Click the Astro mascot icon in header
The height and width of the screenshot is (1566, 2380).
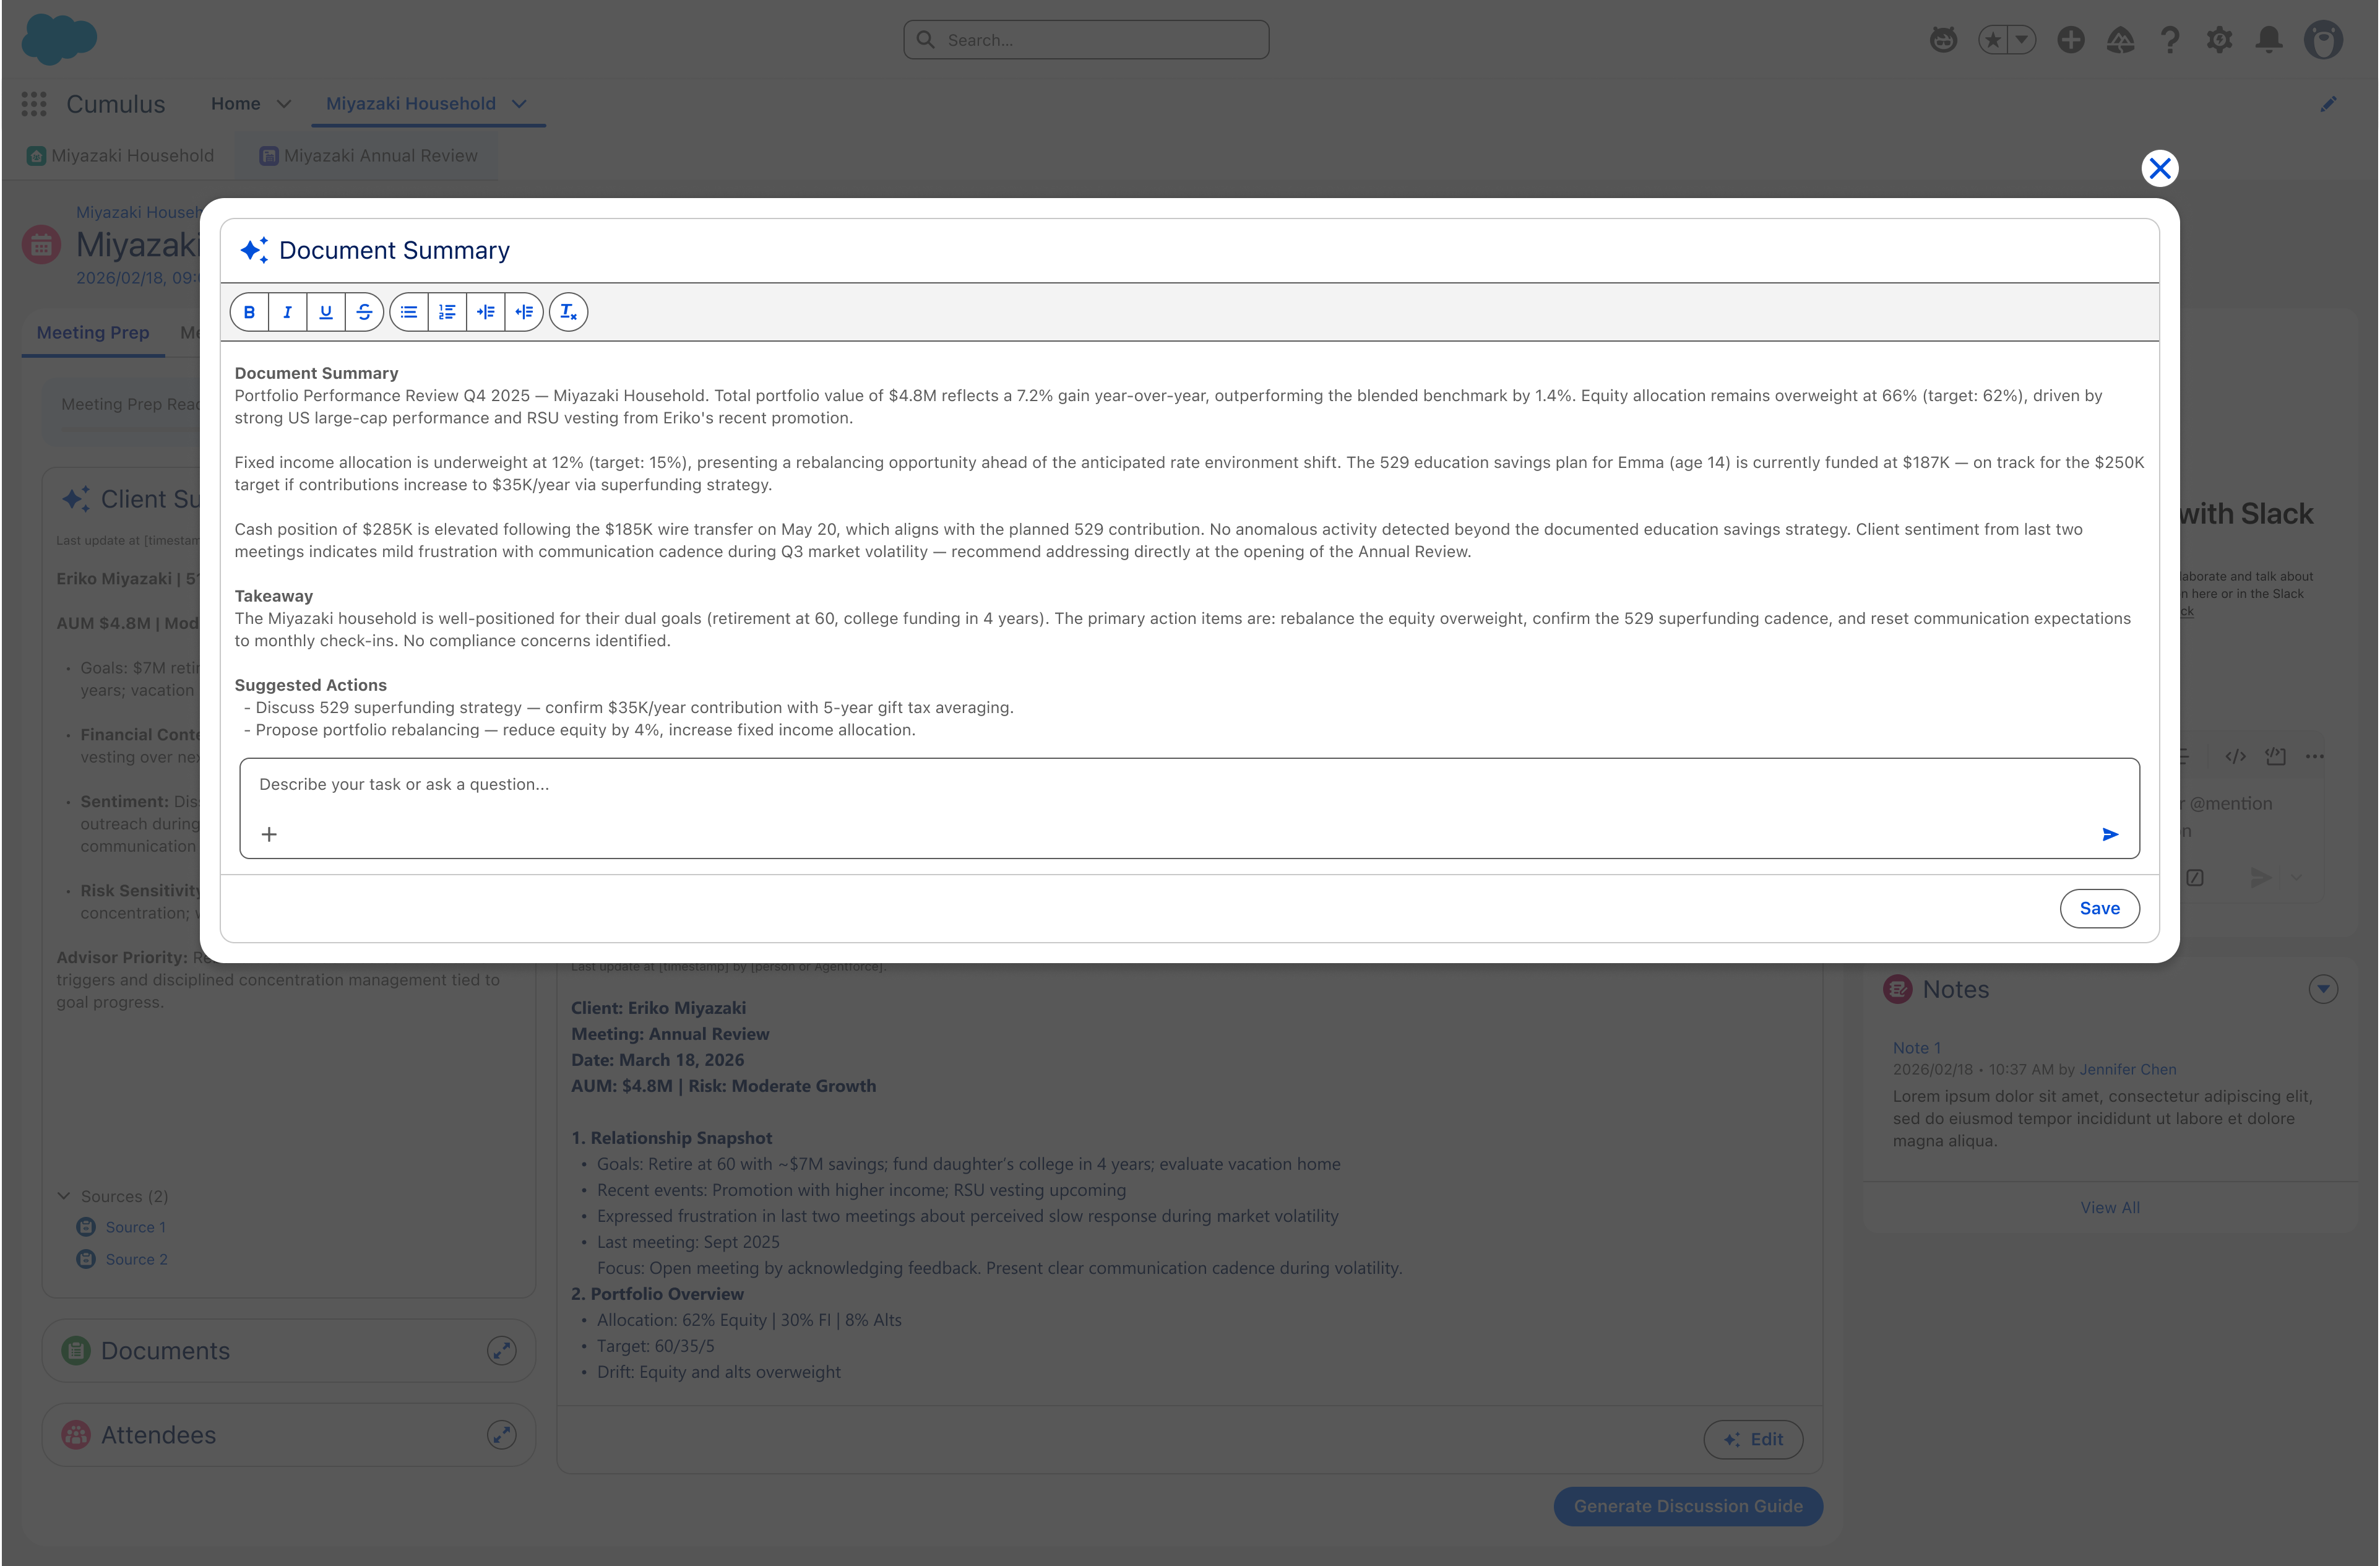(x=1943, y=40)
